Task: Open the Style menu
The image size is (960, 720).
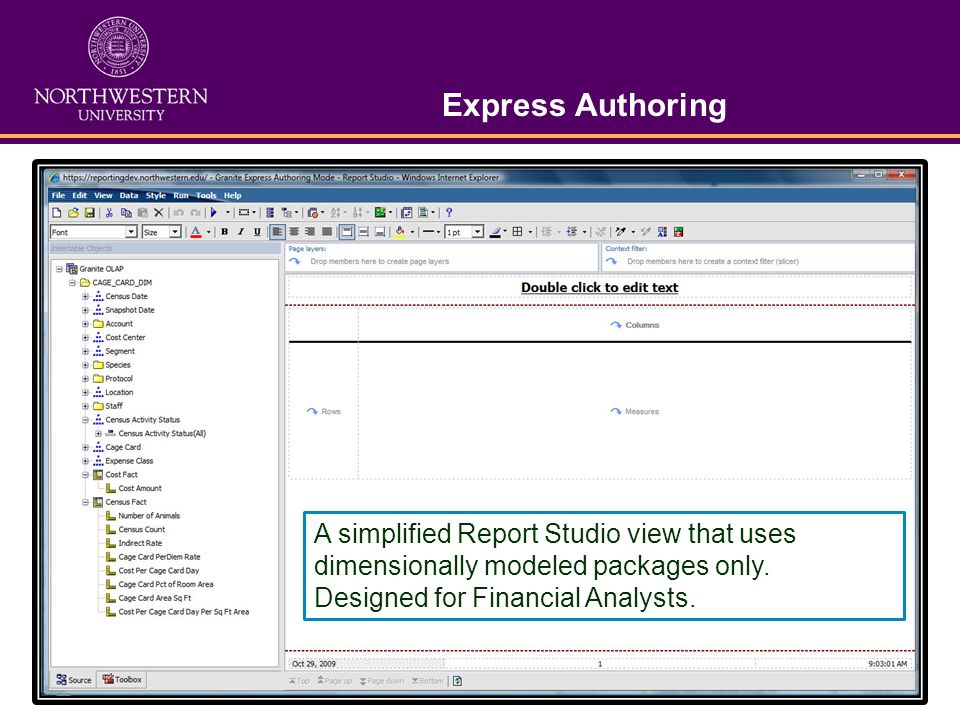Action: point(156,195)
